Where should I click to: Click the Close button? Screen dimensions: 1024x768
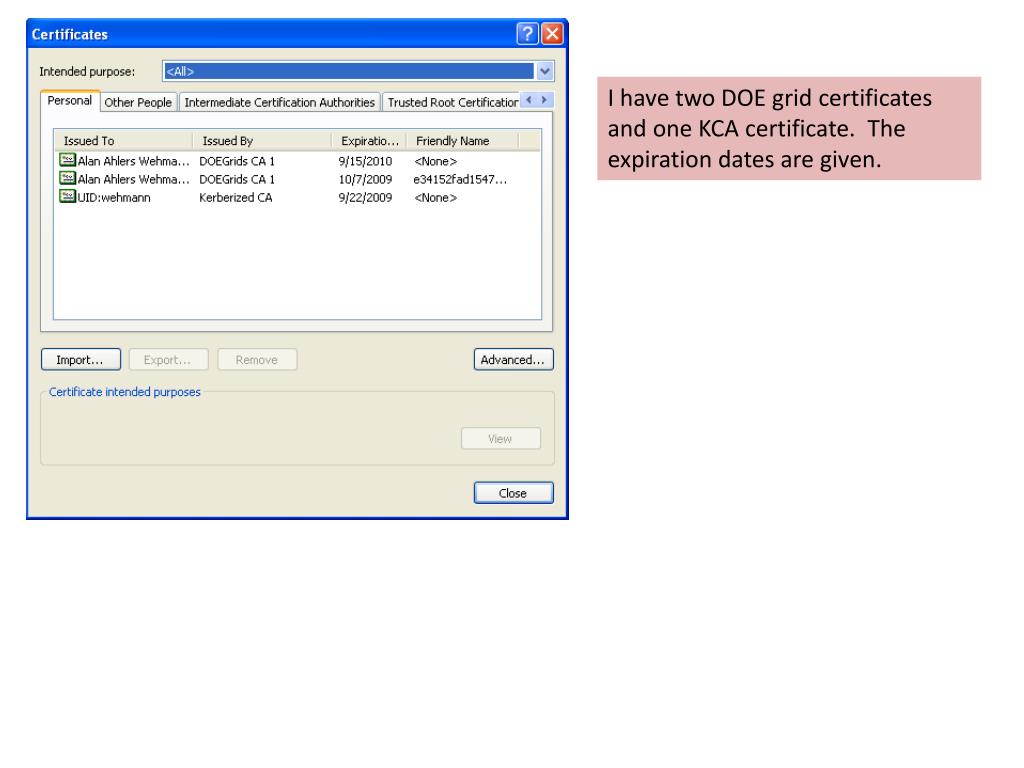513,493
